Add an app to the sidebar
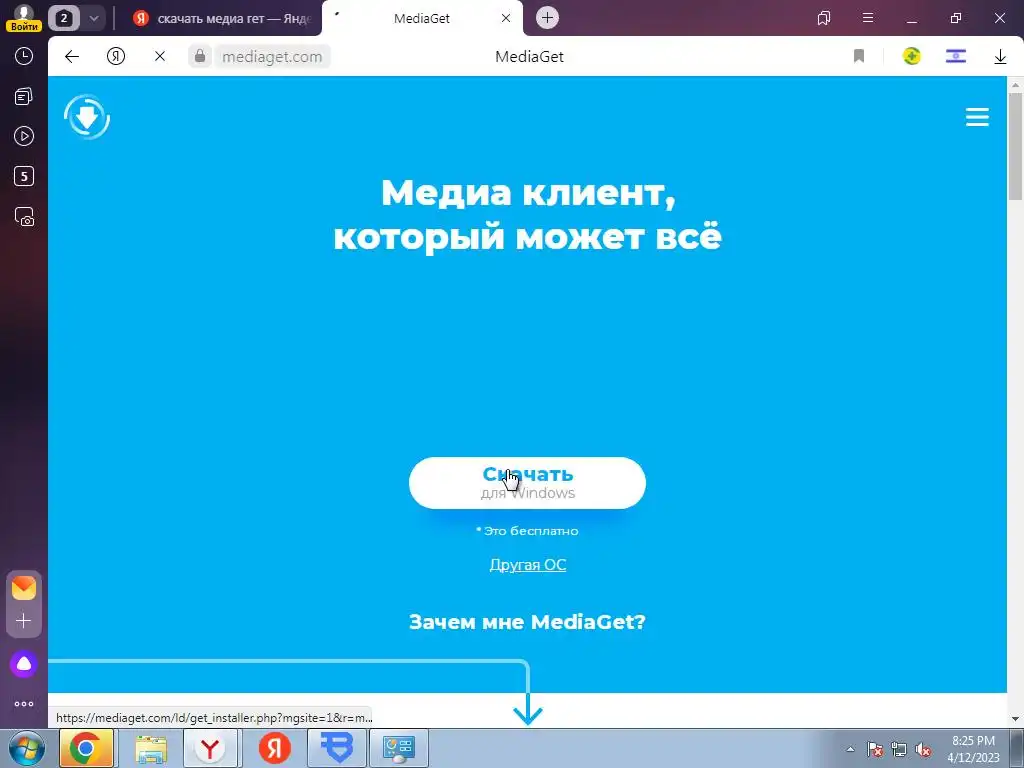This screenshot has width=1024, height=768. click(24, 620)
